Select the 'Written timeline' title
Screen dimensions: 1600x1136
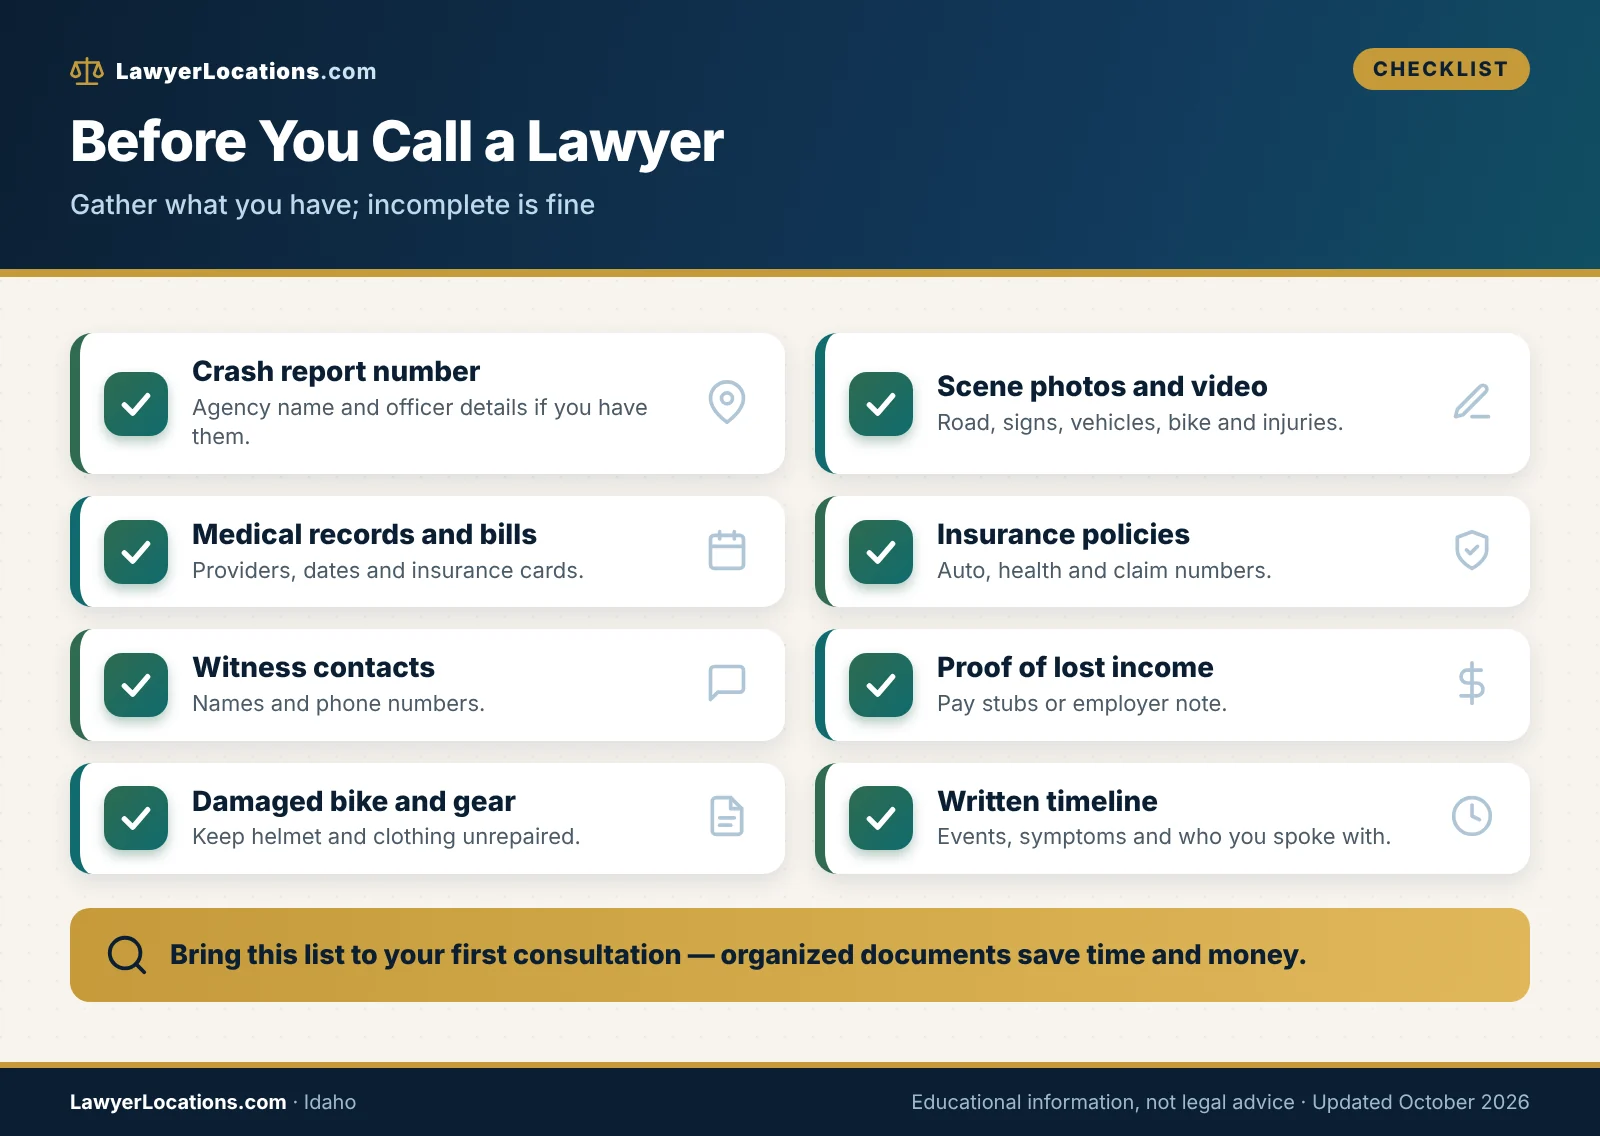click(x=1047, y=801)
